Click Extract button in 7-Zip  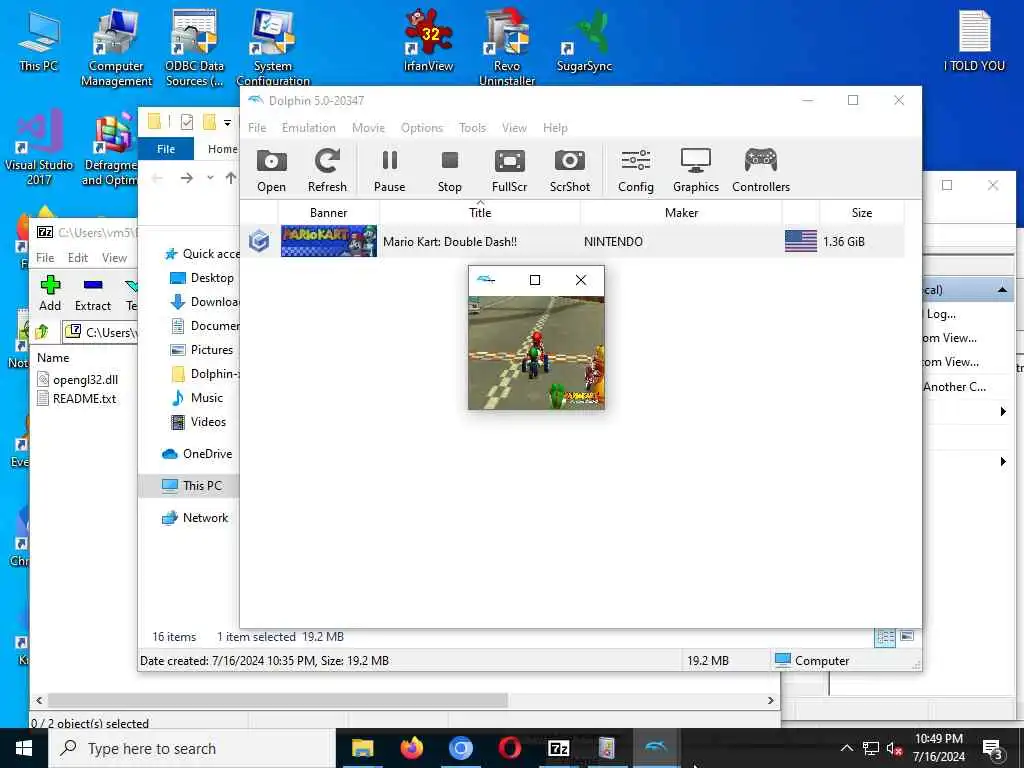93,293
